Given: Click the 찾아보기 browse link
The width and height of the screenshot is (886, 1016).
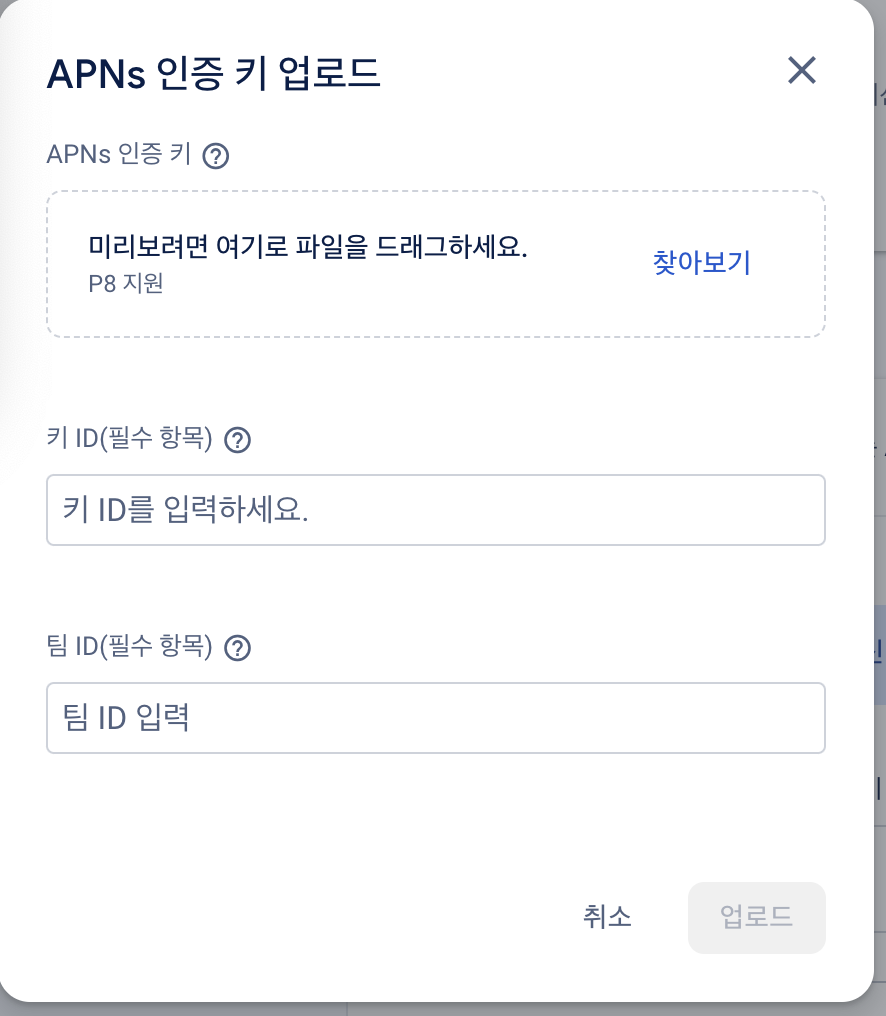Looking at the screenshot, I should tap(701, 262).
